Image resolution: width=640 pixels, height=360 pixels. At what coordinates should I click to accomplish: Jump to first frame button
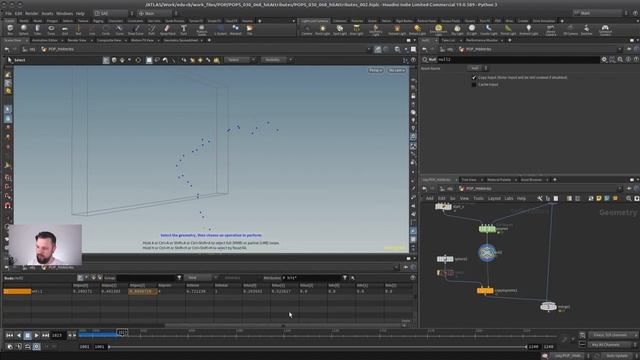point(9,335)
